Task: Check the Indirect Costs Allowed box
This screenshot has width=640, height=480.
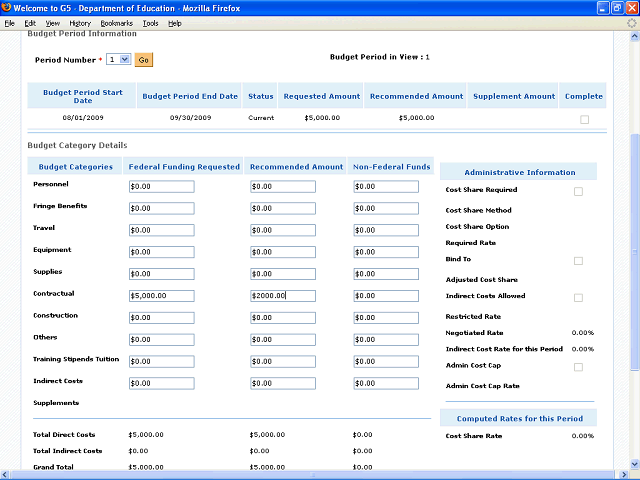Action: click(578, 298)
